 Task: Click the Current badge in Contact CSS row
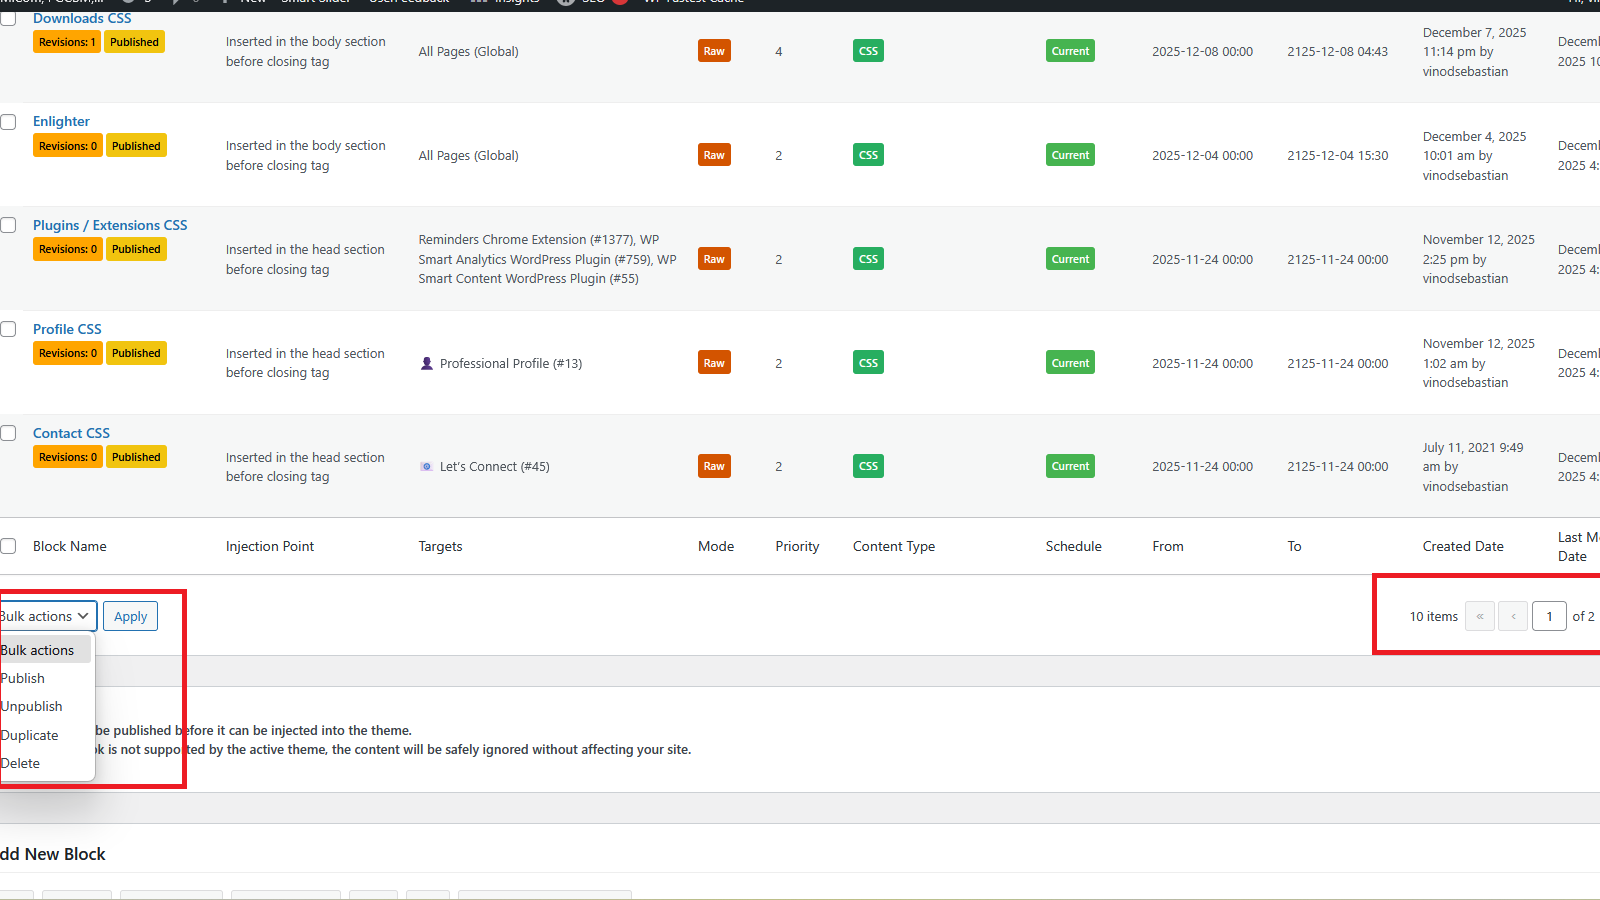1070,466
